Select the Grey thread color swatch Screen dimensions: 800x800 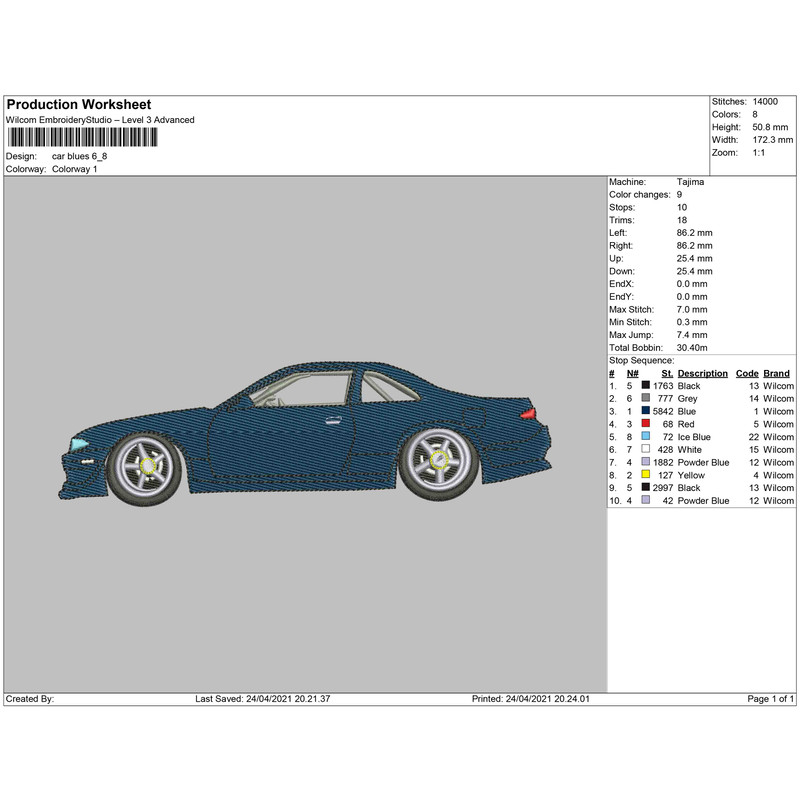click(x=646, y=398)
